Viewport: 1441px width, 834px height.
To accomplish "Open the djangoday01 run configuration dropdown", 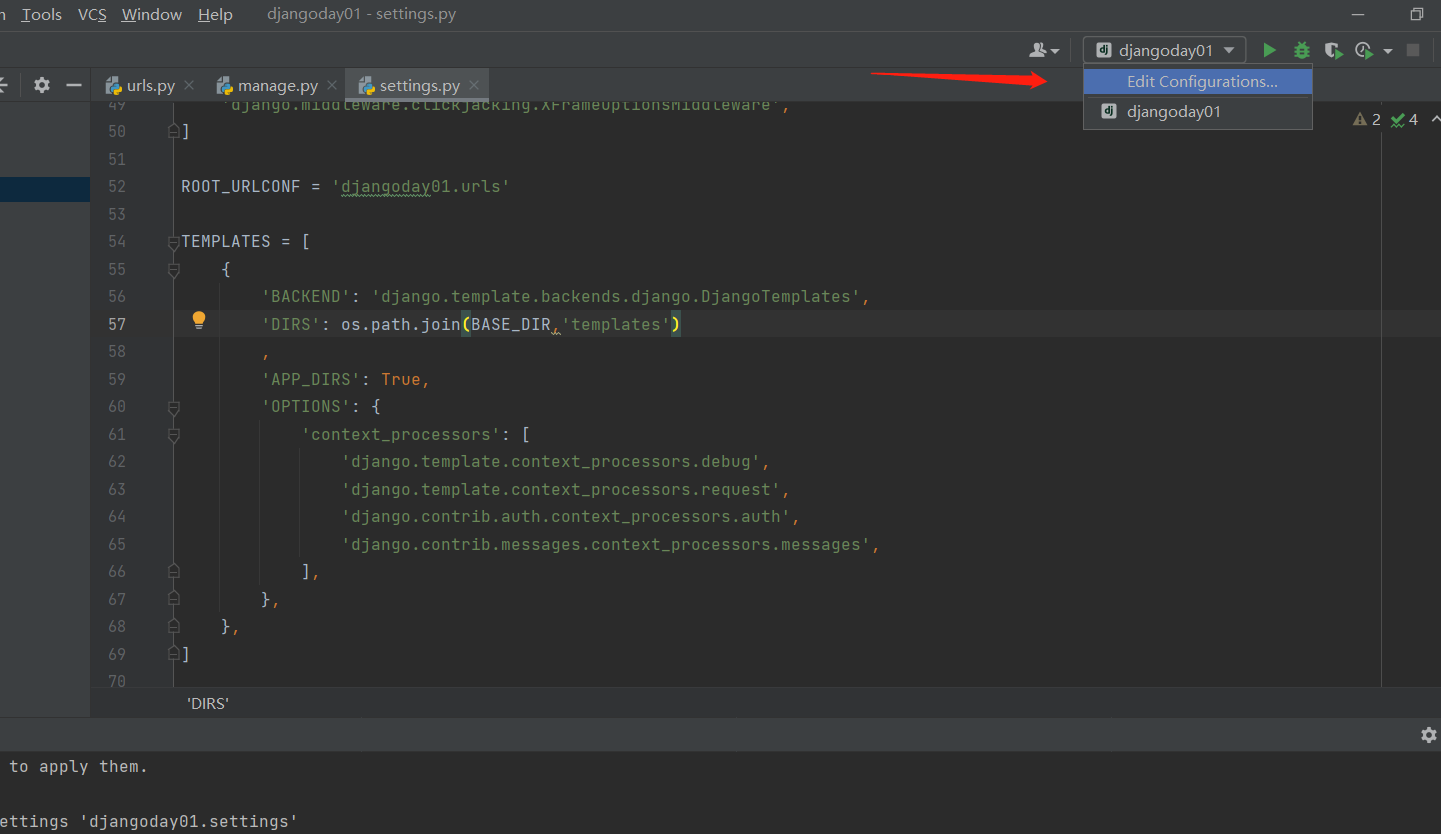I will tap(1165, 50).
